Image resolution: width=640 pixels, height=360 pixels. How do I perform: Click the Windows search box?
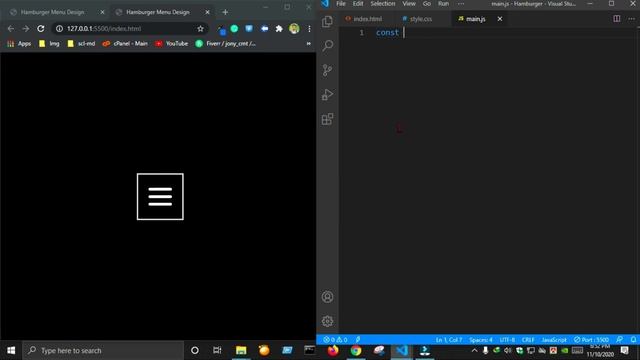(103, 350)
